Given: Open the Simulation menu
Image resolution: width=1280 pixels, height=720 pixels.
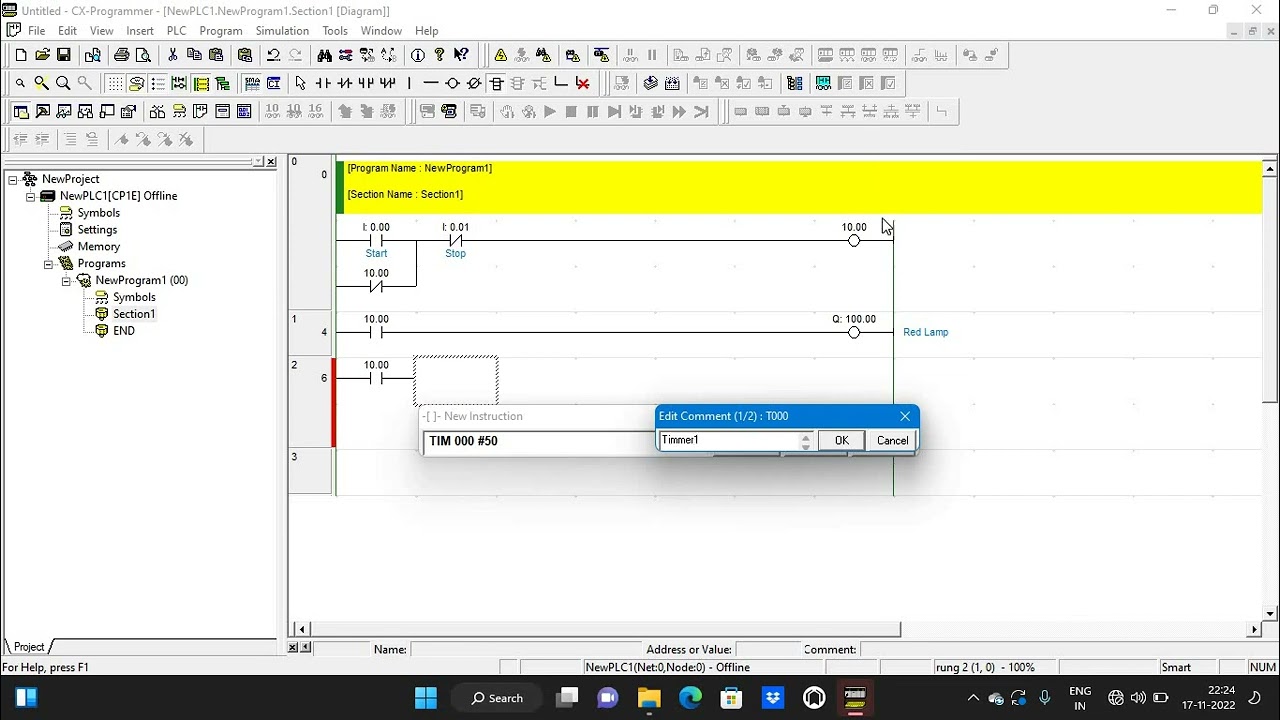Looking at the screenshot, I should click(x=282, y=31).
